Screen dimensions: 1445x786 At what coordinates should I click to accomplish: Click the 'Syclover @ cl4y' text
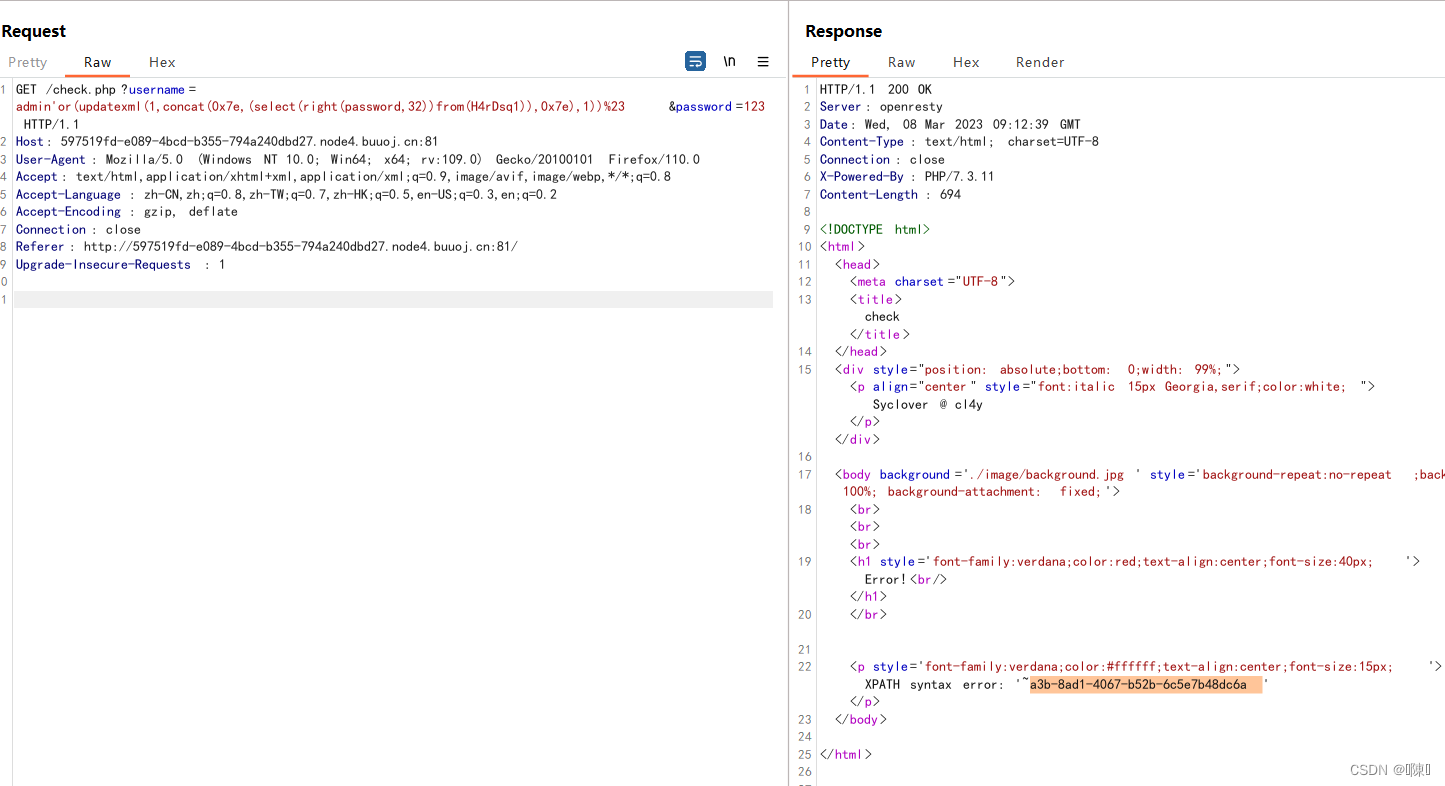pyautogui.click(x=927, y=404)
